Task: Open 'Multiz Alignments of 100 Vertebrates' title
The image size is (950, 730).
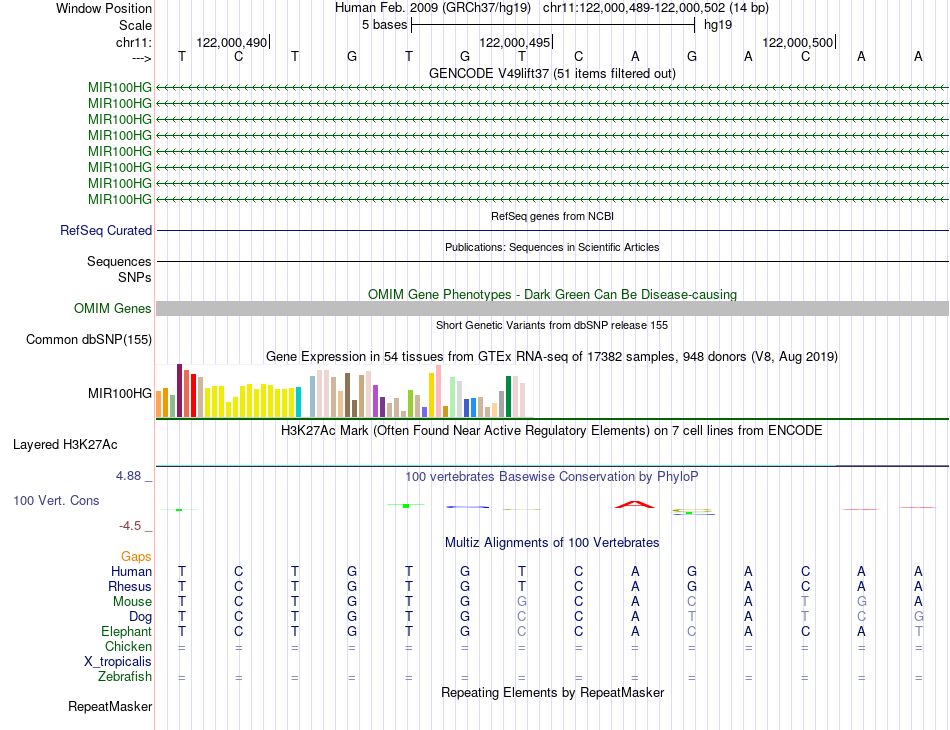Action: click(552, 543)
